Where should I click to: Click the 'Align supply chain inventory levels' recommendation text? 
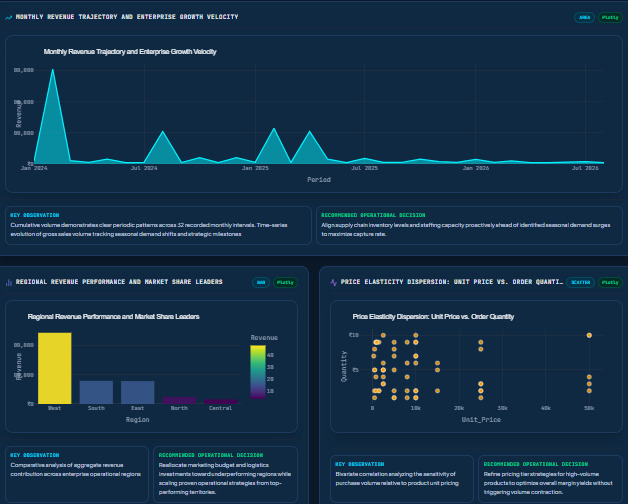coord(466,230)
